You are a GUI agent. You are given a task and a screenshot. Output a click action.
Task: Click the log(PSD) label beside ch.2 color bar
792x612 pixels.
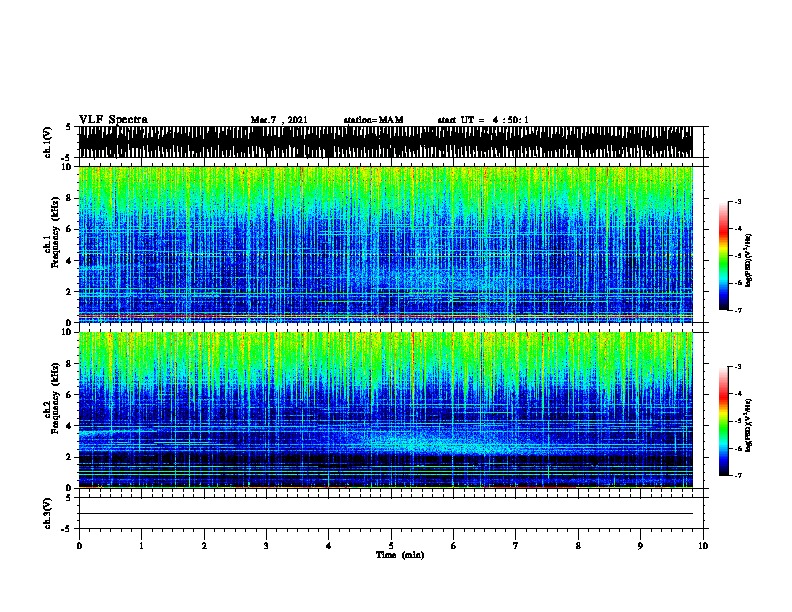click(x=748, y=425)
